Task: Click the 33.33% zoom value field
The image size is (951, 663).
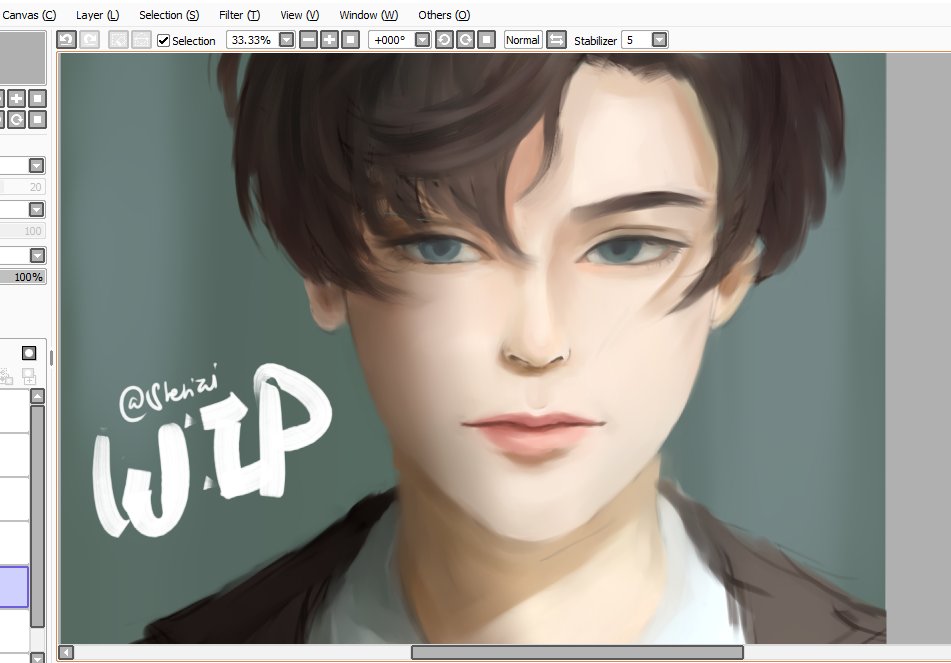Action: [252, 40]
